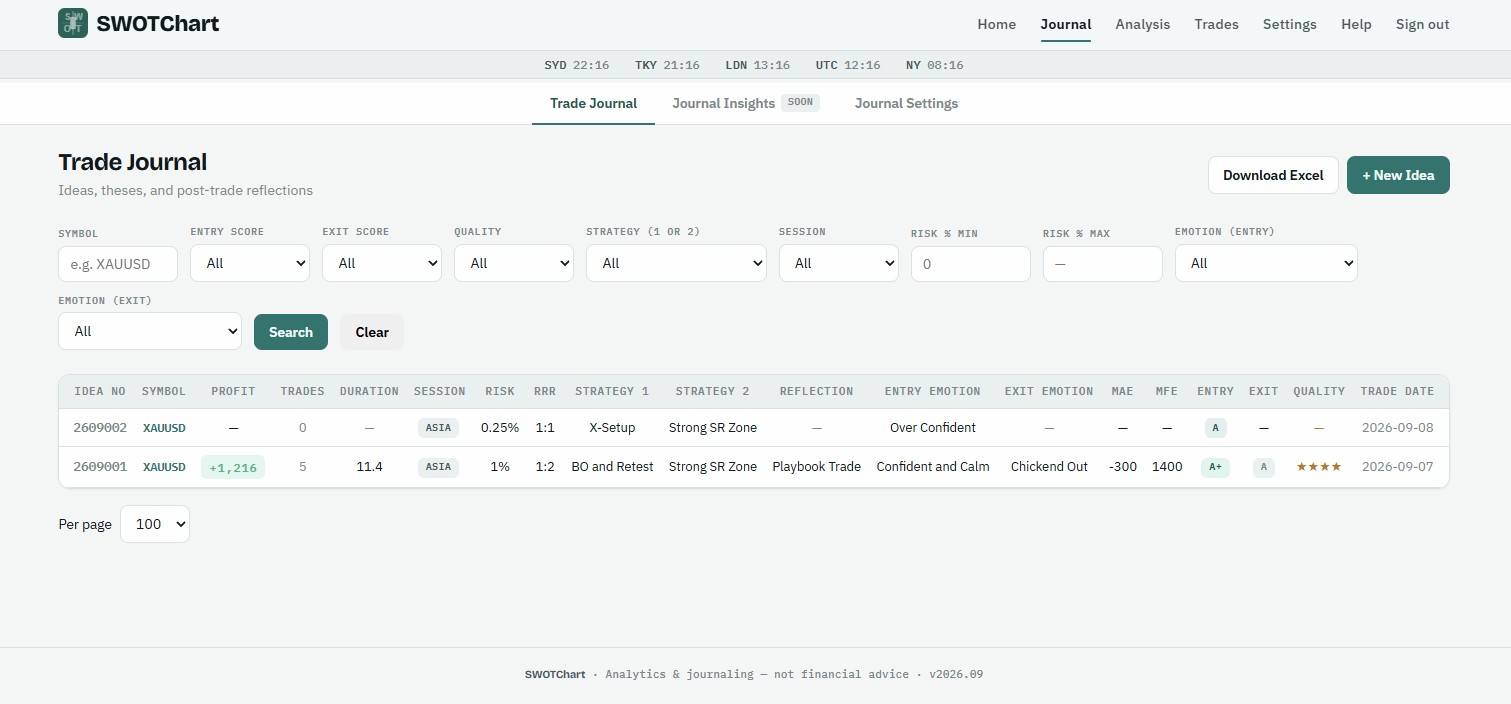Open the Per page dropdown
1511x704 pixels.
(155, 524)
